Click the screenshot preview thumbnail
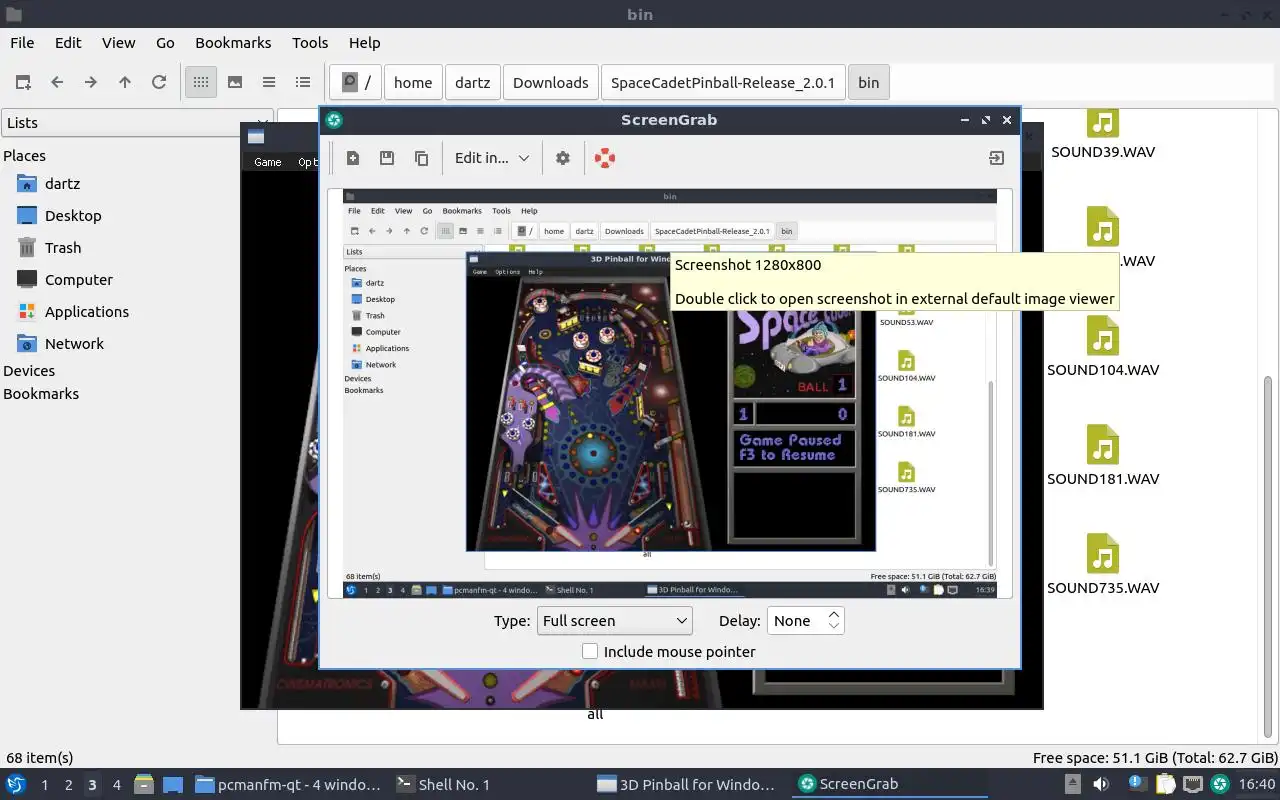This screenshot has height=800, width=1280. click(670, 393)
